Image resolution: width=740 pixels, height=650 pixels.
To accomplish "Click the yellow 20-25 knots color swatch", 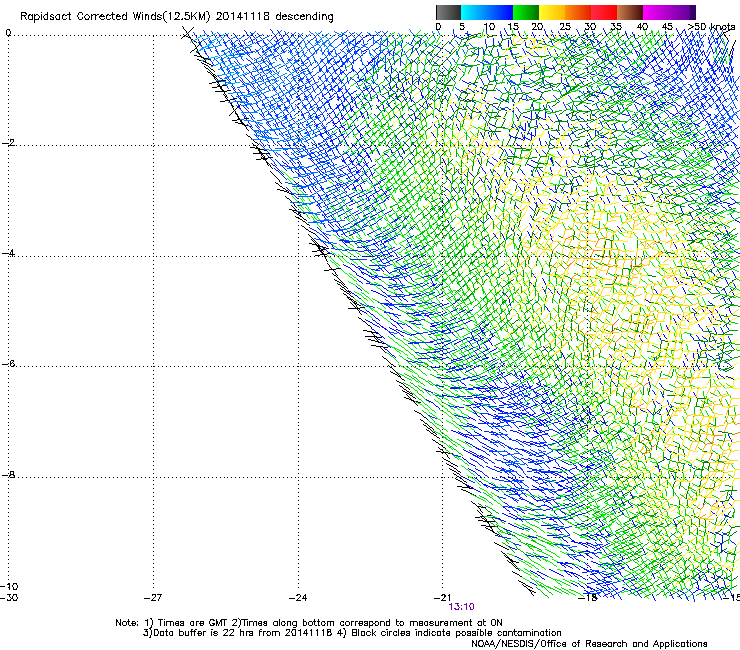I will (x=552, y=12).
